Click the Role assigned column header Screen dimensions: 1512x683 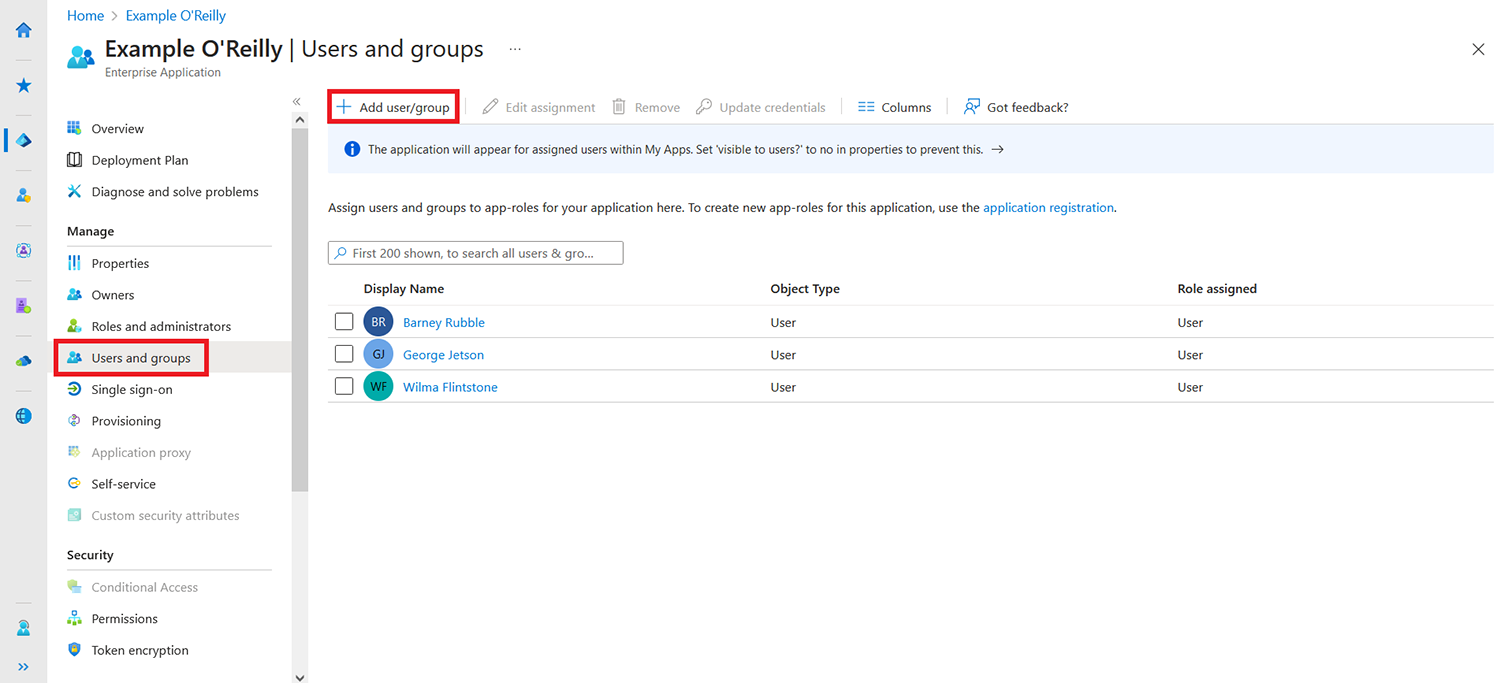click(x=1217, y=289)
